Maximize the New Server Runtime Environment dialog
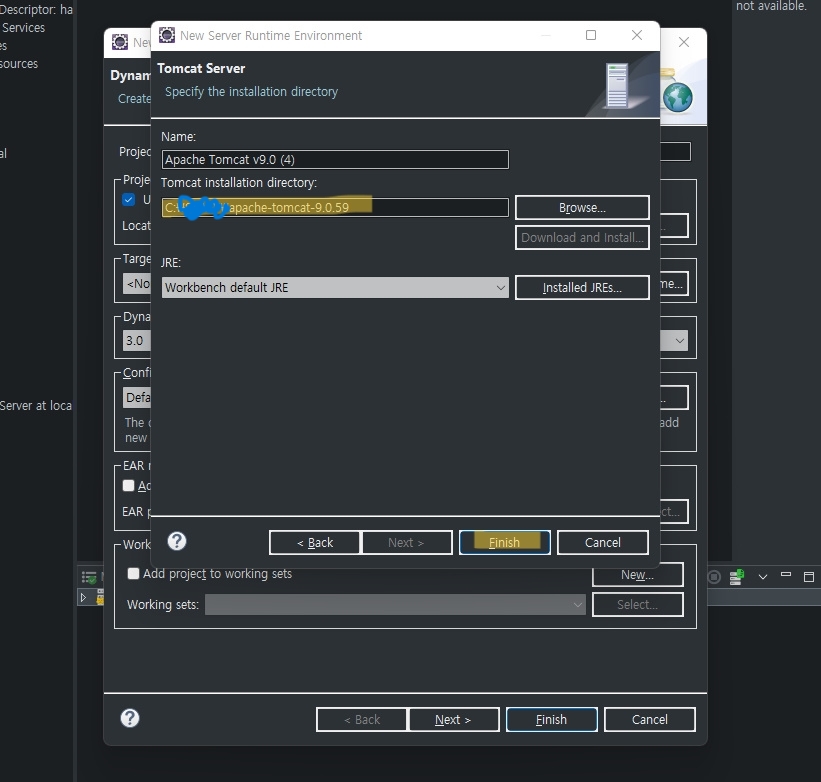The height and width of the screenshot is (782, 821). tap(591, 35)
